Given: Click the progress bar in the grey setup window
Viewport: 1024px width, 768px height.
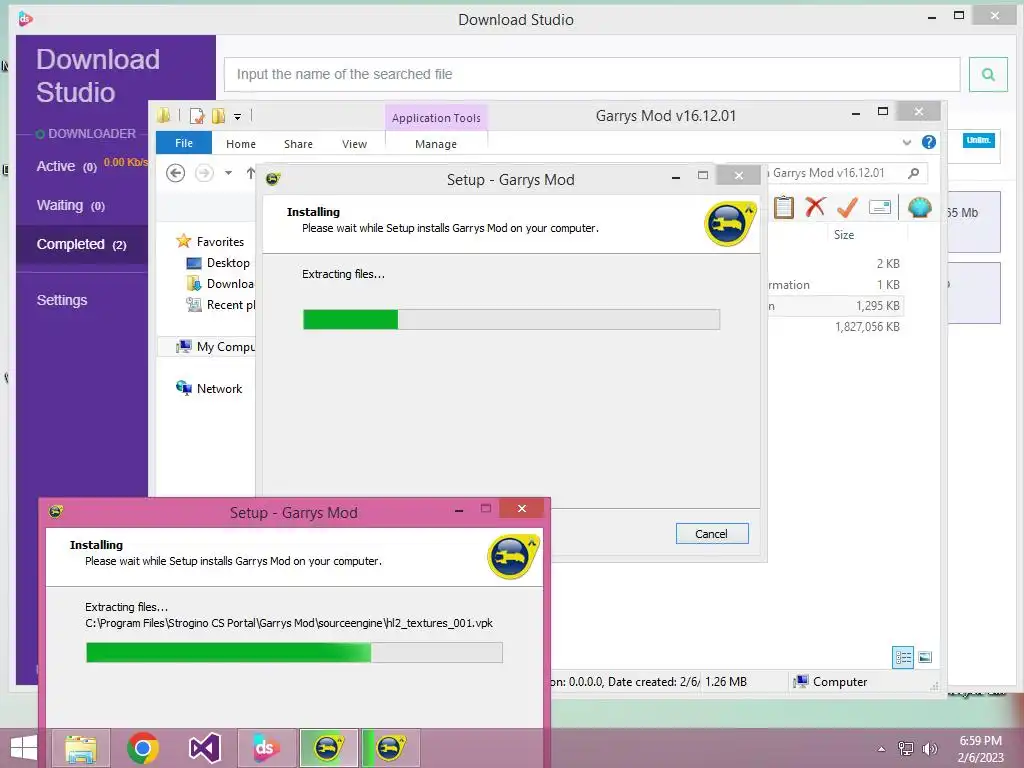Looking at the screenshot, I should [x=511, y=319].
